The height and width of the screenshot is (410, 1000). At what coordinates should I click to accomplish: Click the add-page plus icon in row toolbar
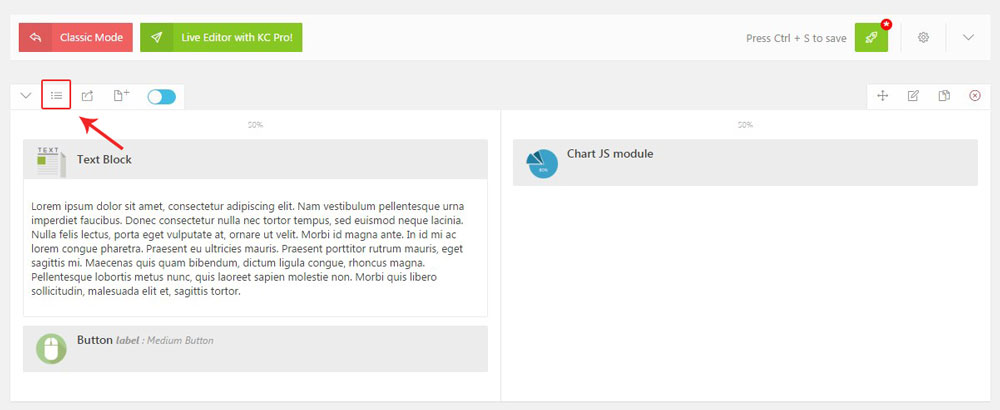(x=121, y=96)
